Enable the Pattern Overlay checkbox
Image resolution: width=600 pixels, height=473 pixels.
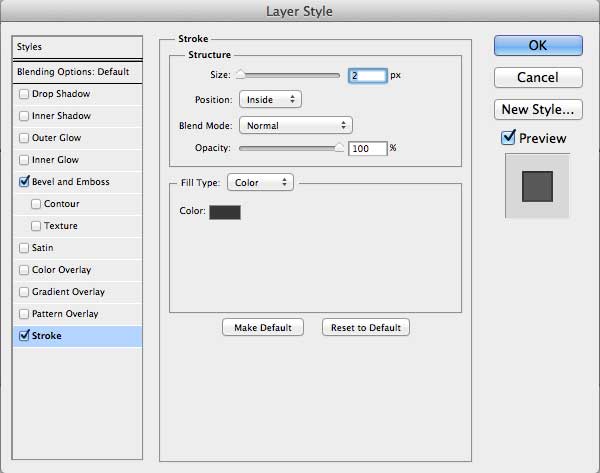click(24, 314)
